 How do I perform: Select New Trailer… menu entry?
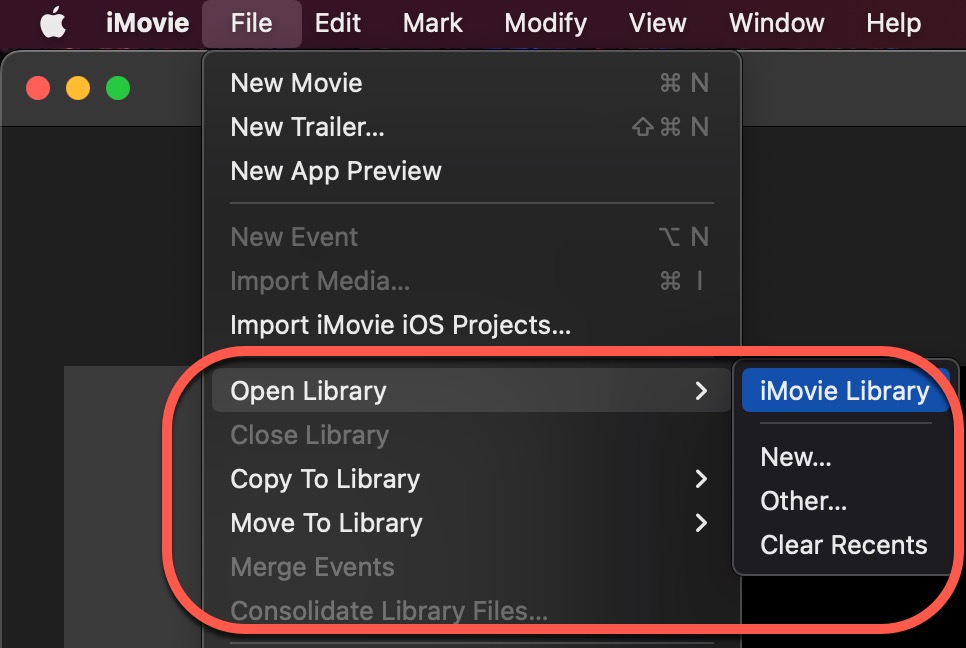[307, 127]
